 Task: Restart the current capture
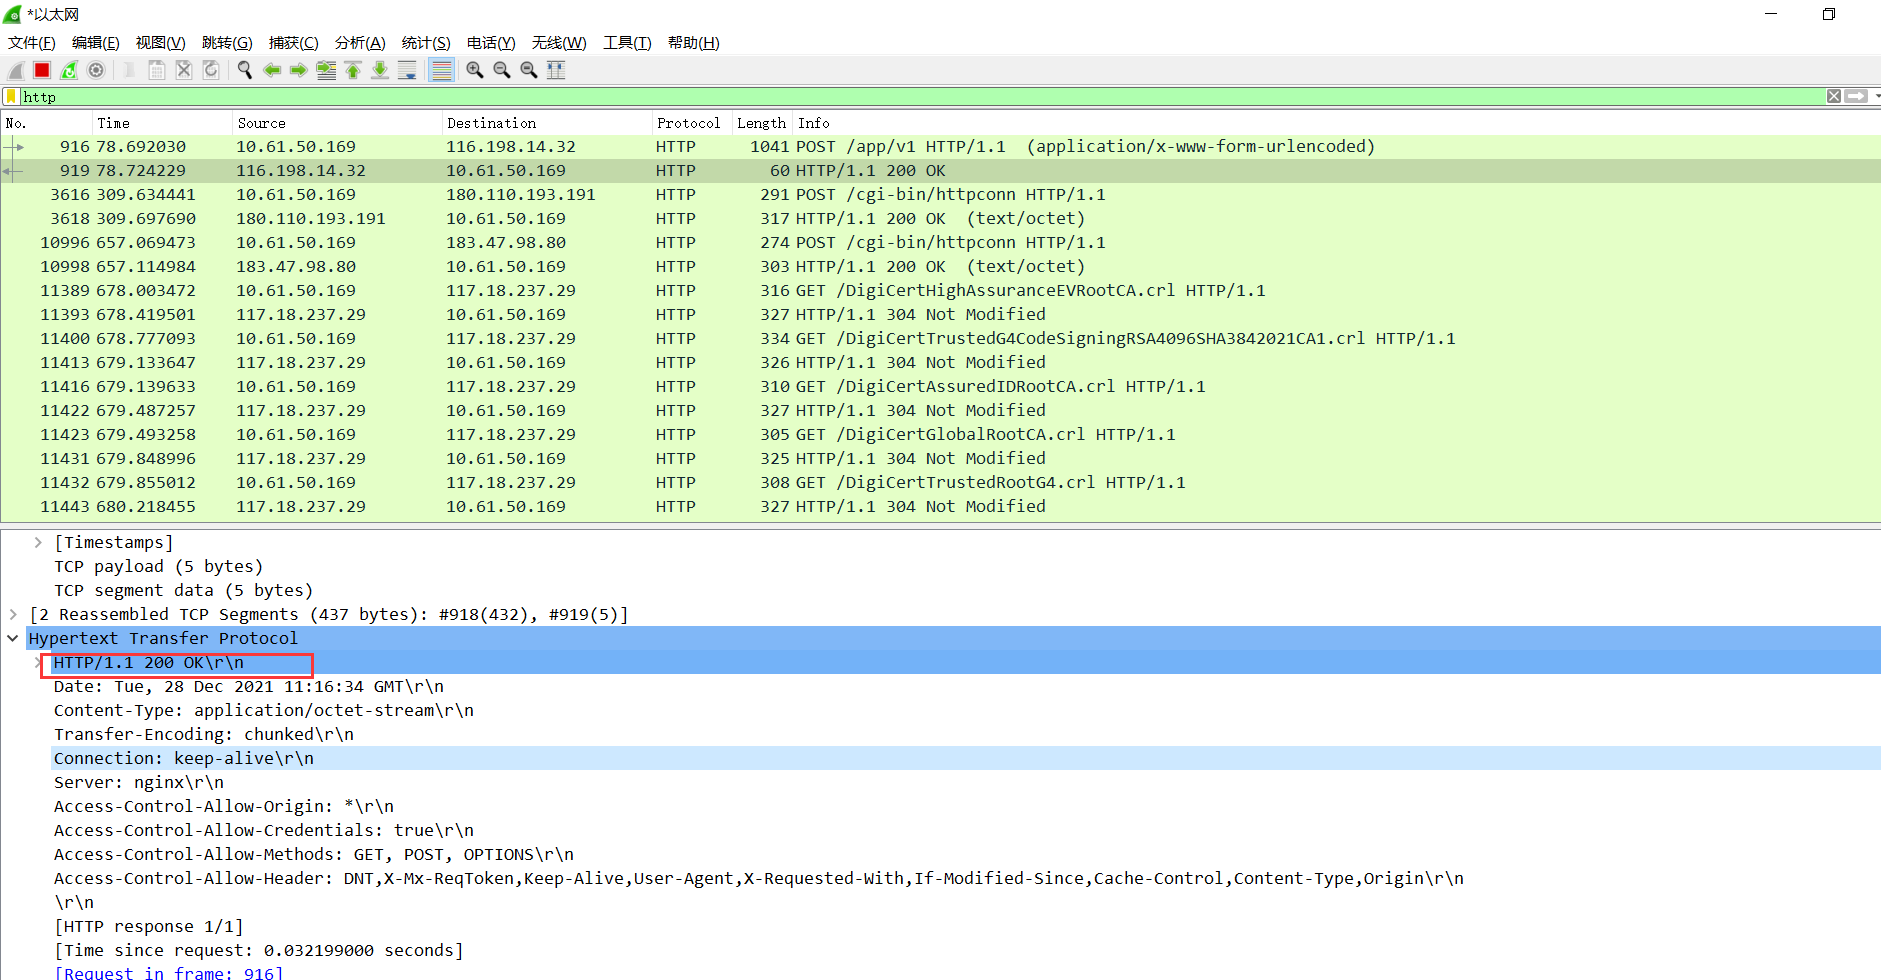69,70
